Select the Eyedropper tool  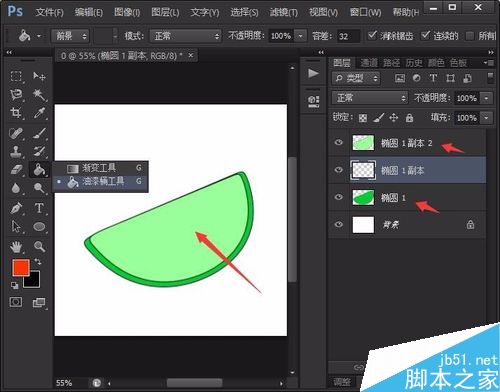39,113
